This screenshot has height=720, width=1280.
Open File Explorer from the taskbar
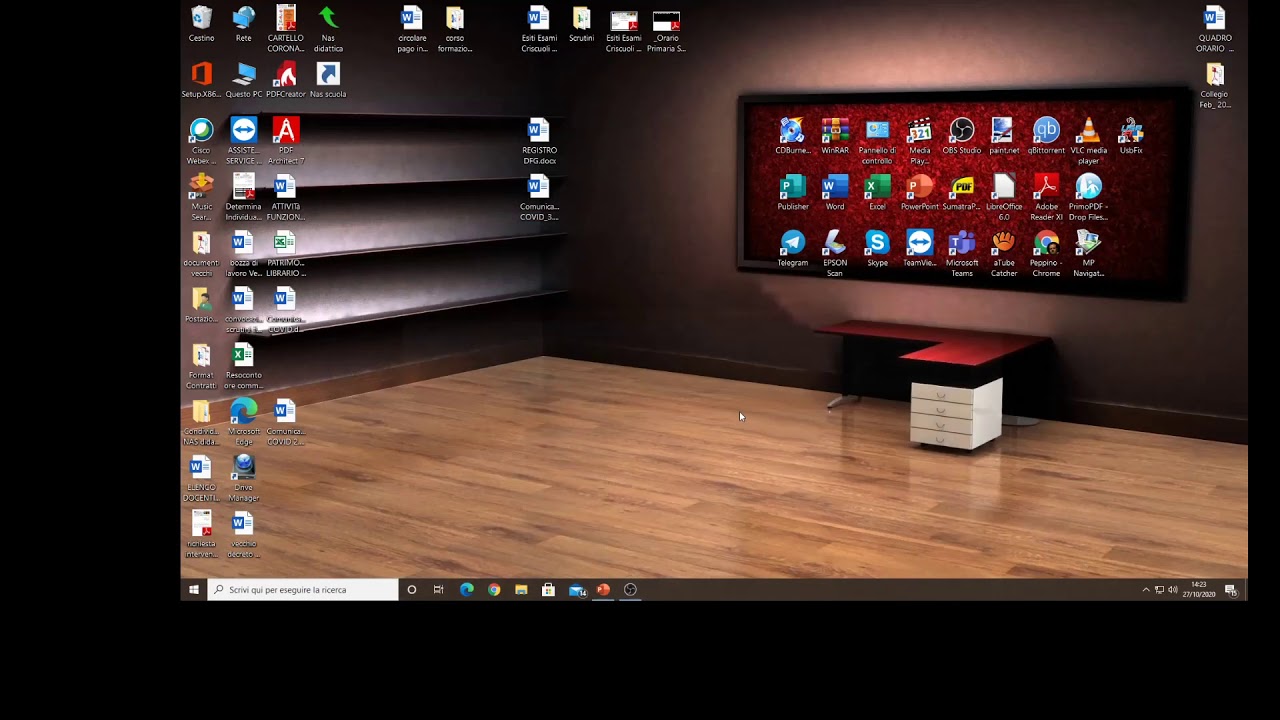[x=521, y=590]
